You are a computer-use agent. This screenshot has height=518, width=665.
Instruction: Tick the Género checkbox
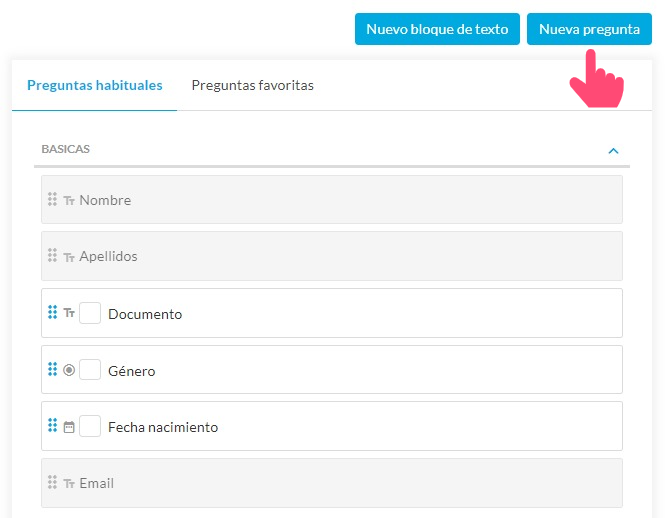[x=90, y=370]
